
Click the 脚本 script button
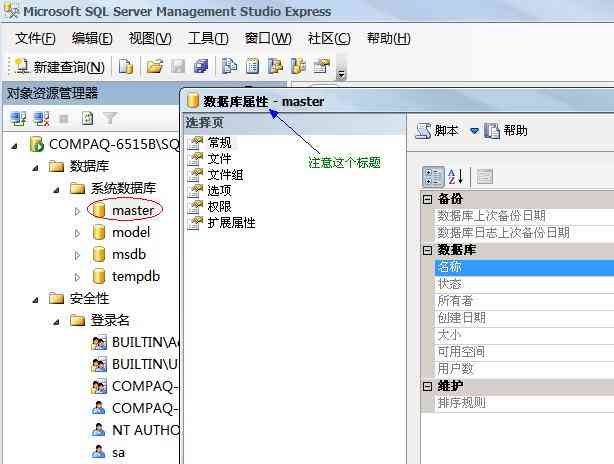(x=437, y=131)
